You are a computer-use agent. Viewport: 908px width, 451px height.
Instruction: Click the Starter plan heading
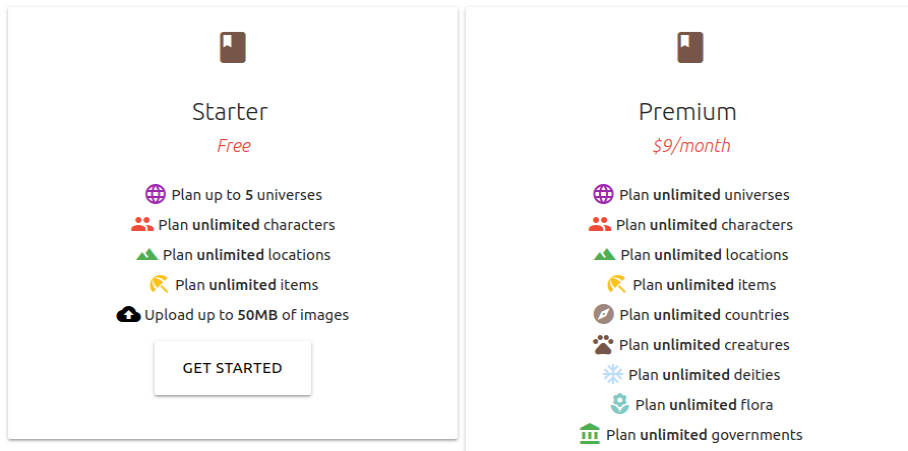pos(230,111)
